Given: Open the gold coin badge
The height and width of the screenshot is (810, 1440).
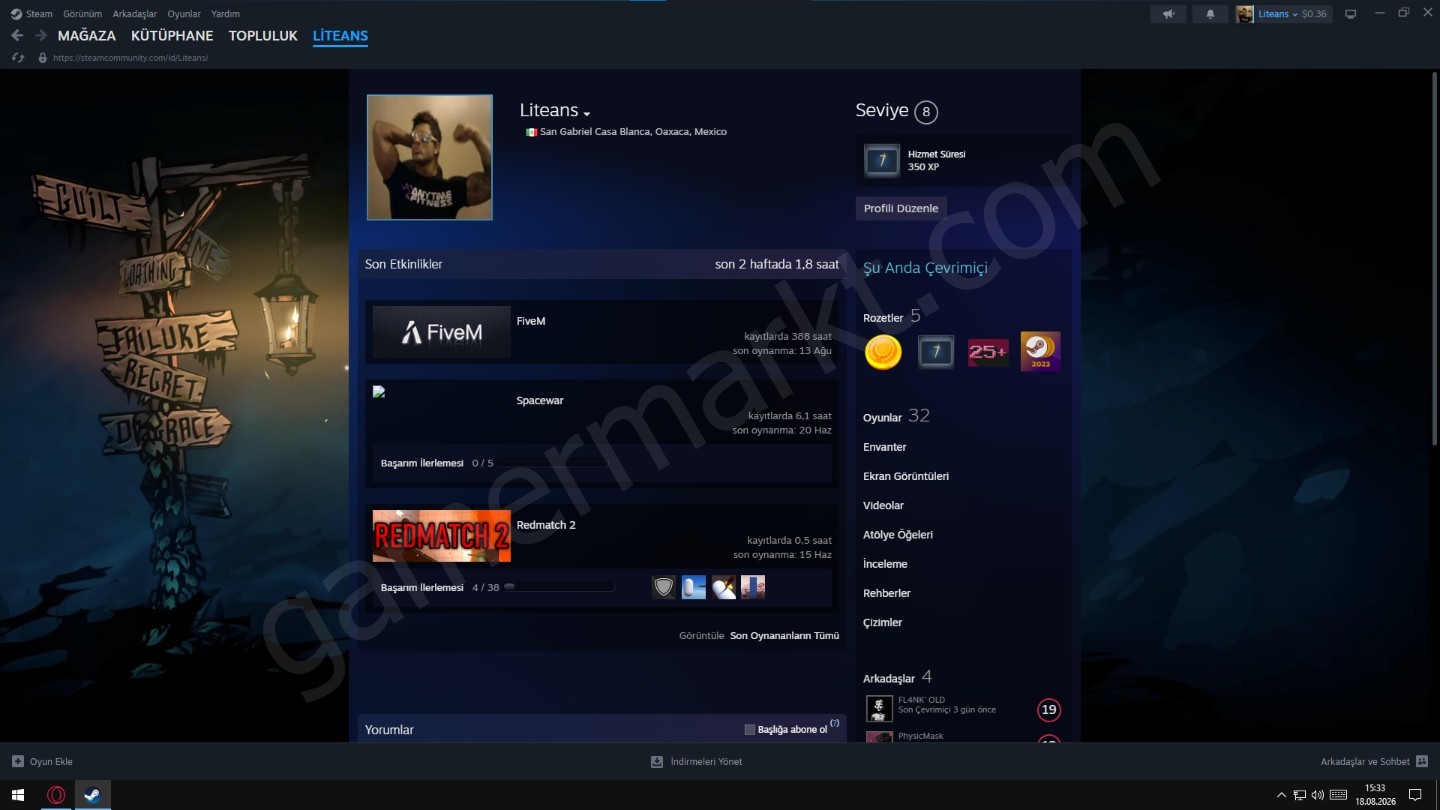Looking at the screenshot, I should (883, 352).
